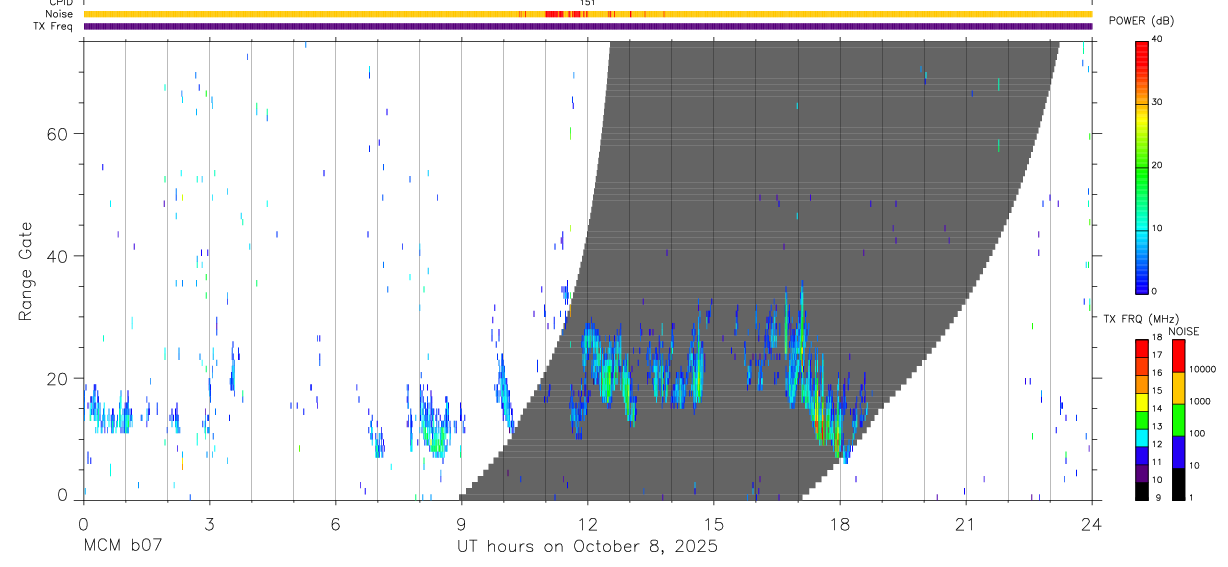This screenshot has width=1228, height=567.
Task: Click the red segment in Noise strip
Action: pyautogui.click(x=565, y=14)
